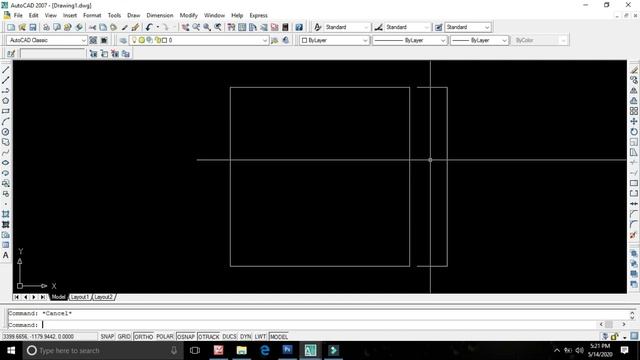Select the Fillet modify tool

click(634, 224)
